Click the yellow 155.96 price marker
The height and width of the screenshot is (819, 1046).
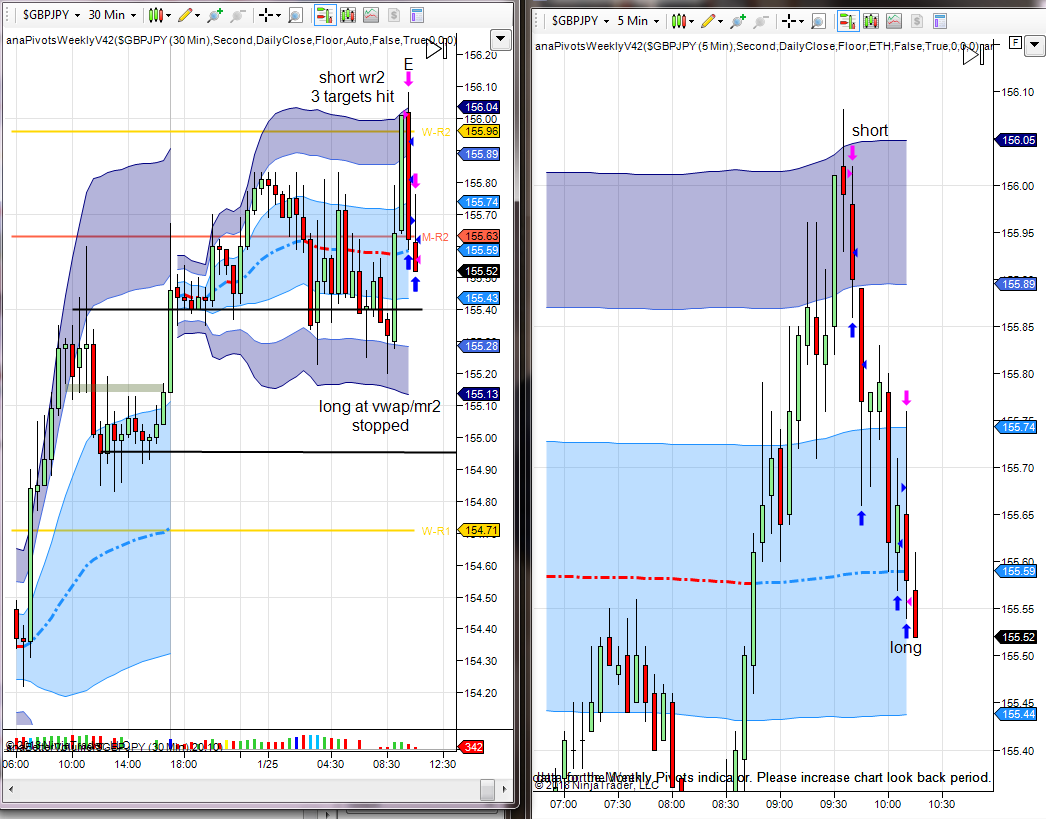[480, 131]
